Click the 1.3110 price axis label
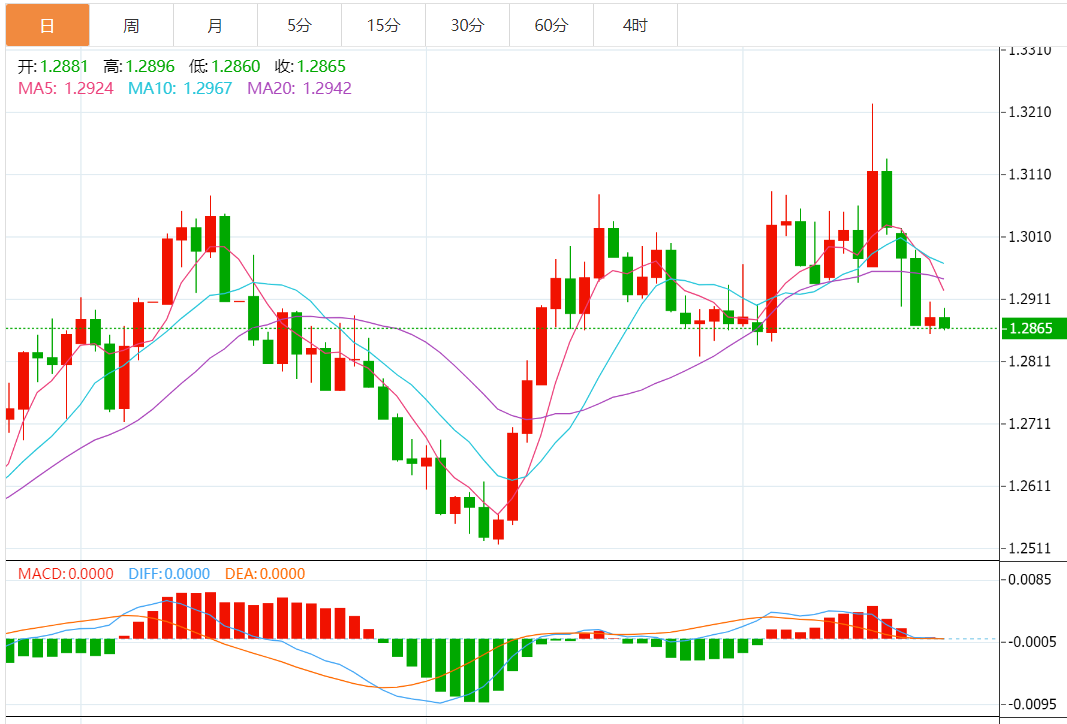Viewport: 1067px width, 724px height. point(1032,174)
